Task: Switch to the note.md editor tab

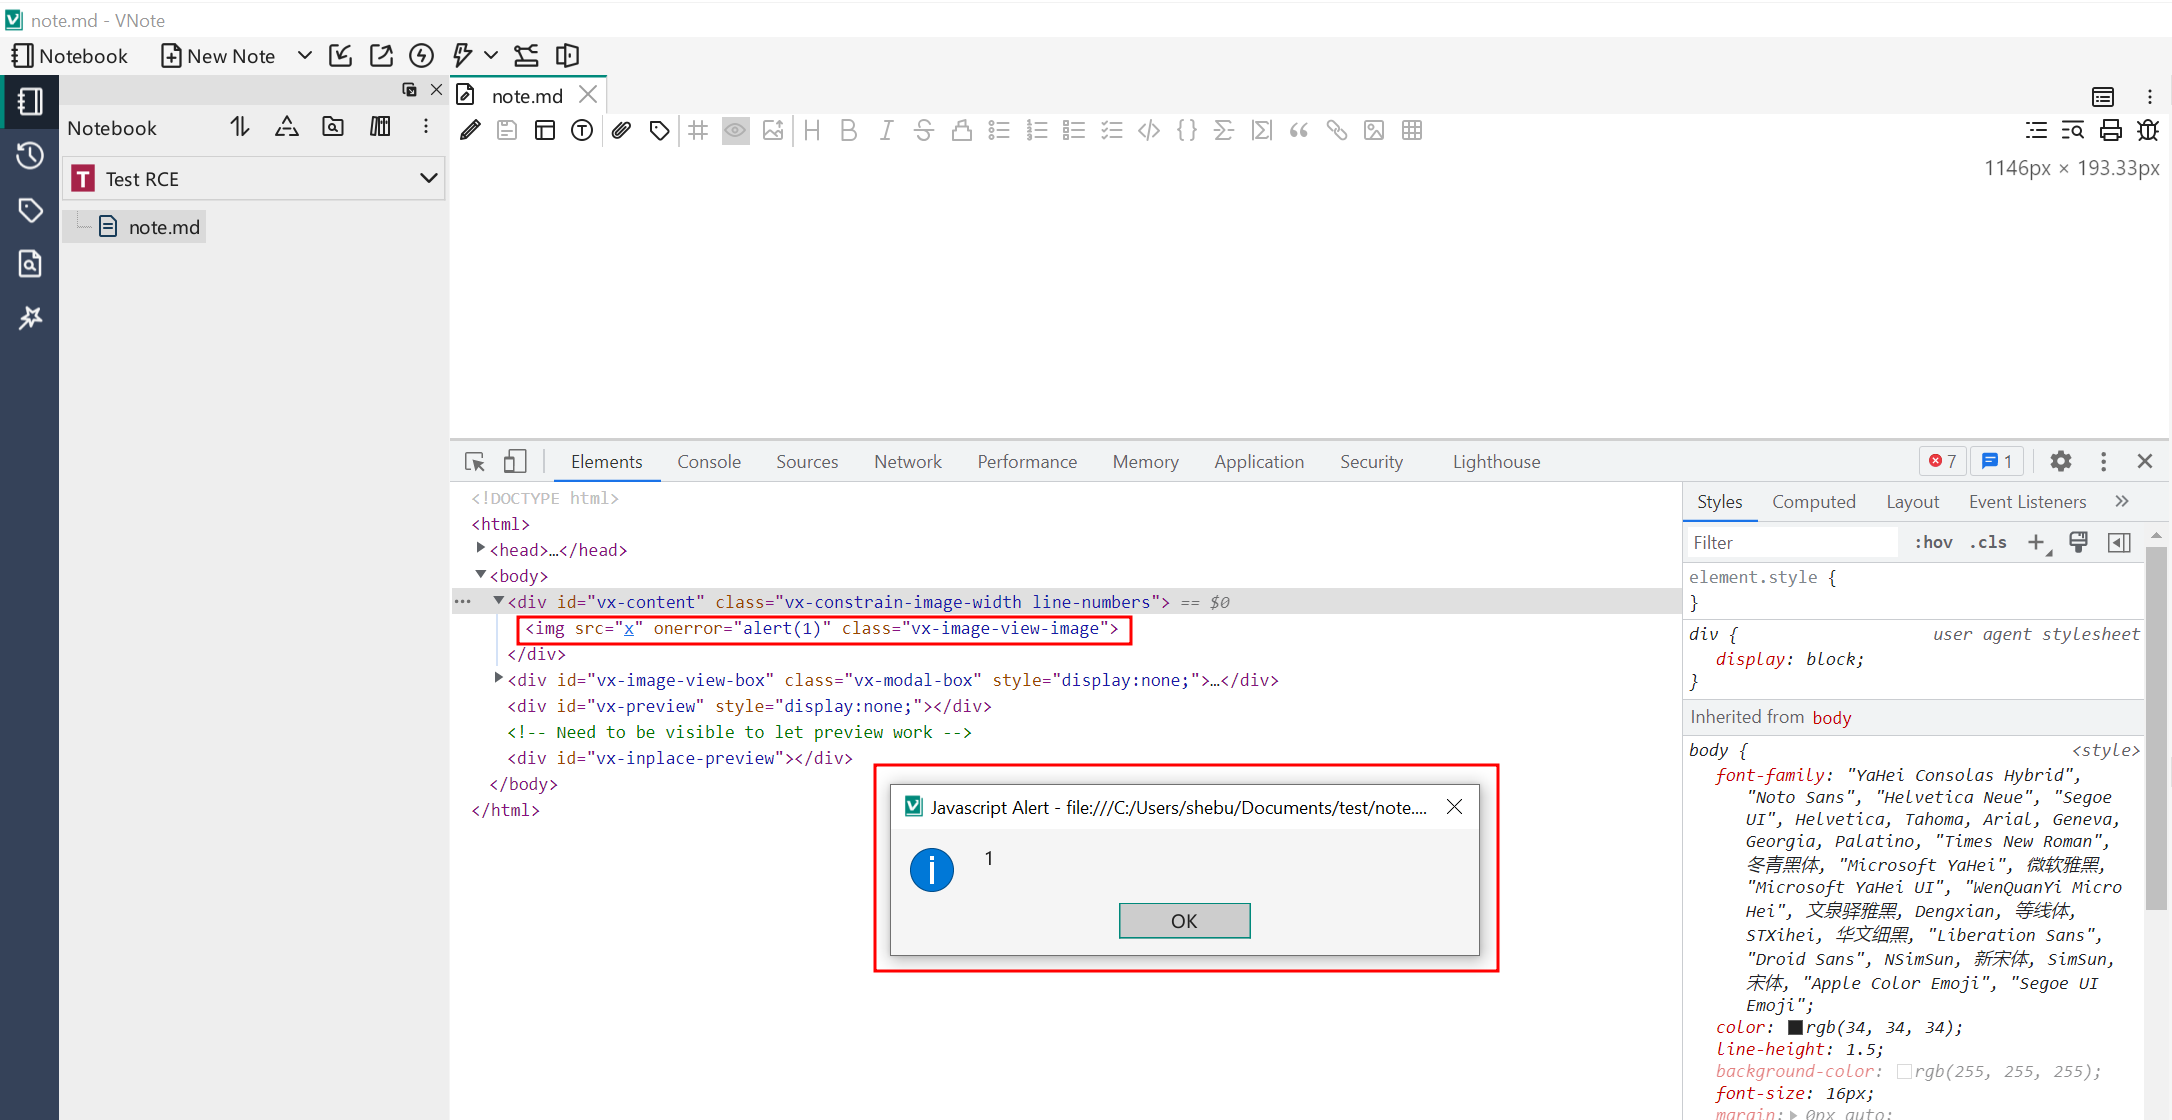Action: 527,96
